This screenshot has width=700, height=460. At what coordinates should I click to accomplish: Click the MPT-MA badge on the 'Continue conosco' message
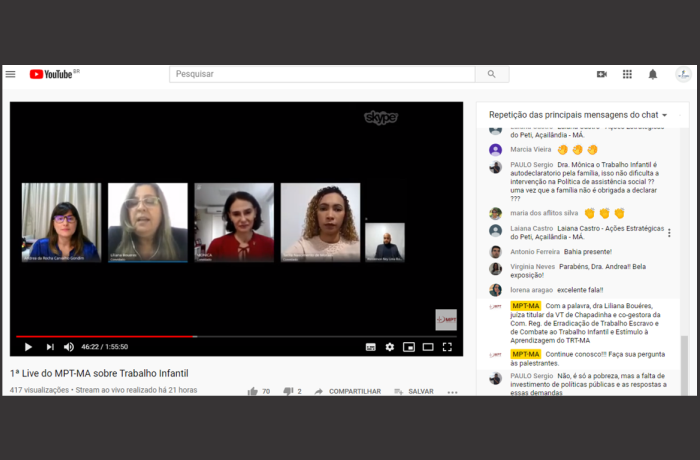pyautogui.click(x=525, y=354)
